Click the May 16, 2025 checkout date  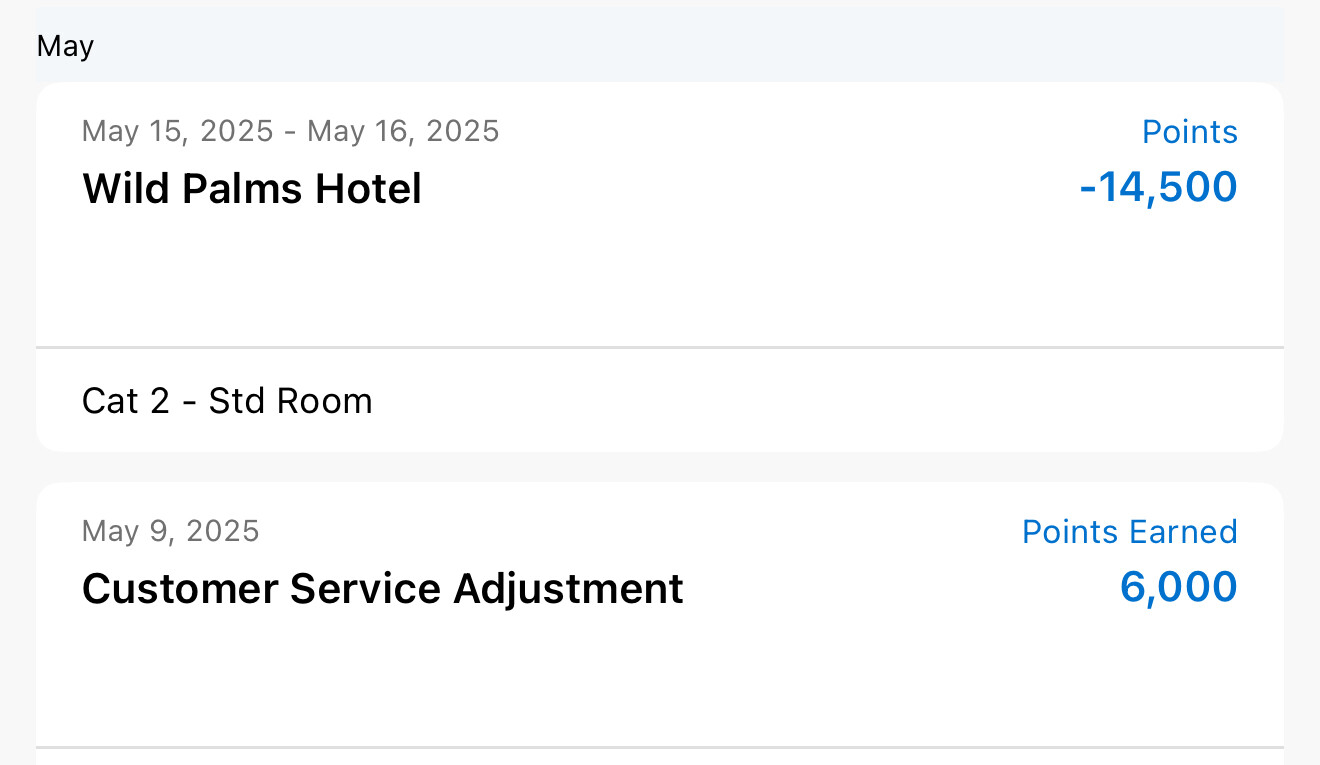pyautogui.click(x=403, y=131)
